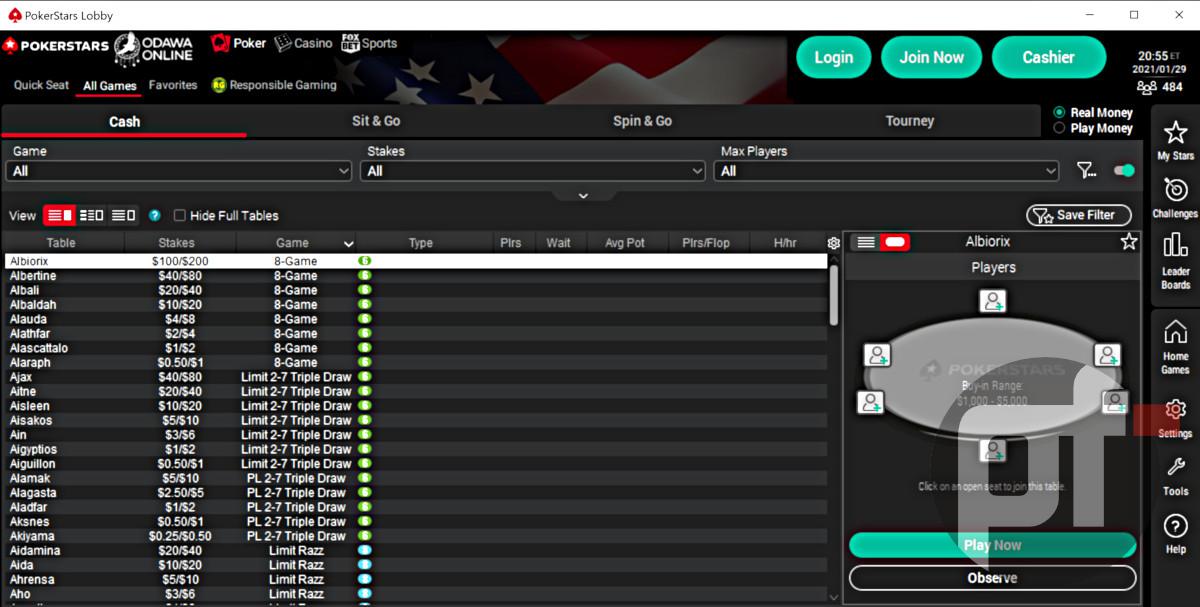Screen dimensions: 1200x607
Task: Check the Hide Full Tables box
Action: click(x=180, y=215)
